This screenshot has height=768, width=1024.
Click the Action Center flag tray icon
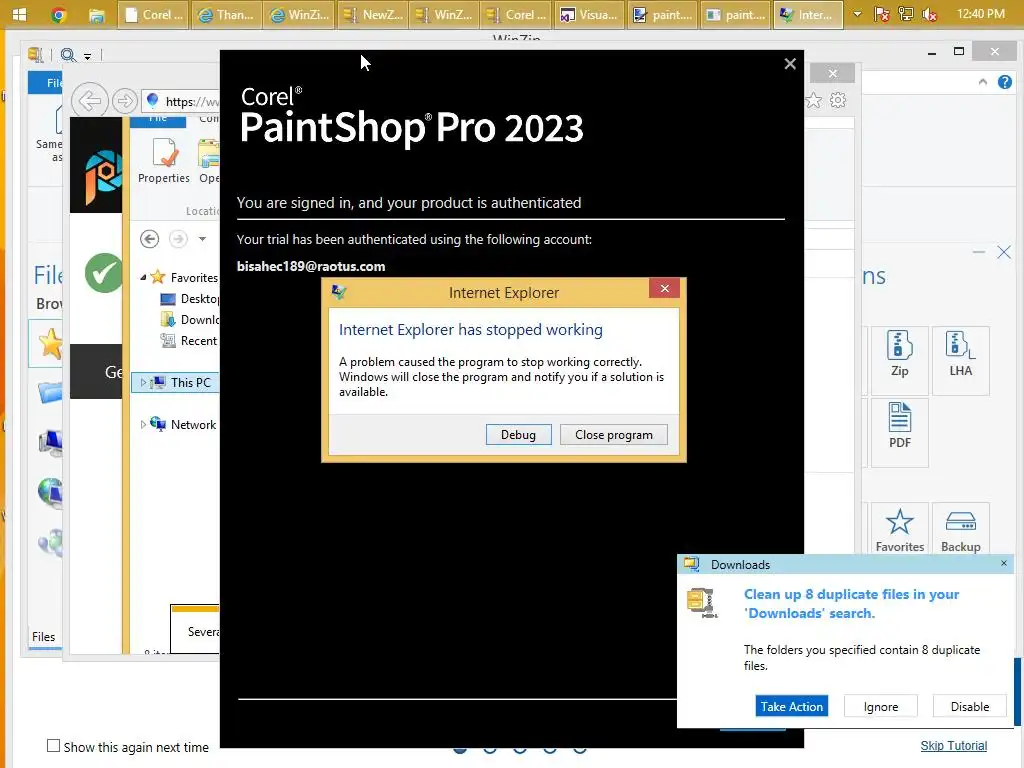(882, 14)
